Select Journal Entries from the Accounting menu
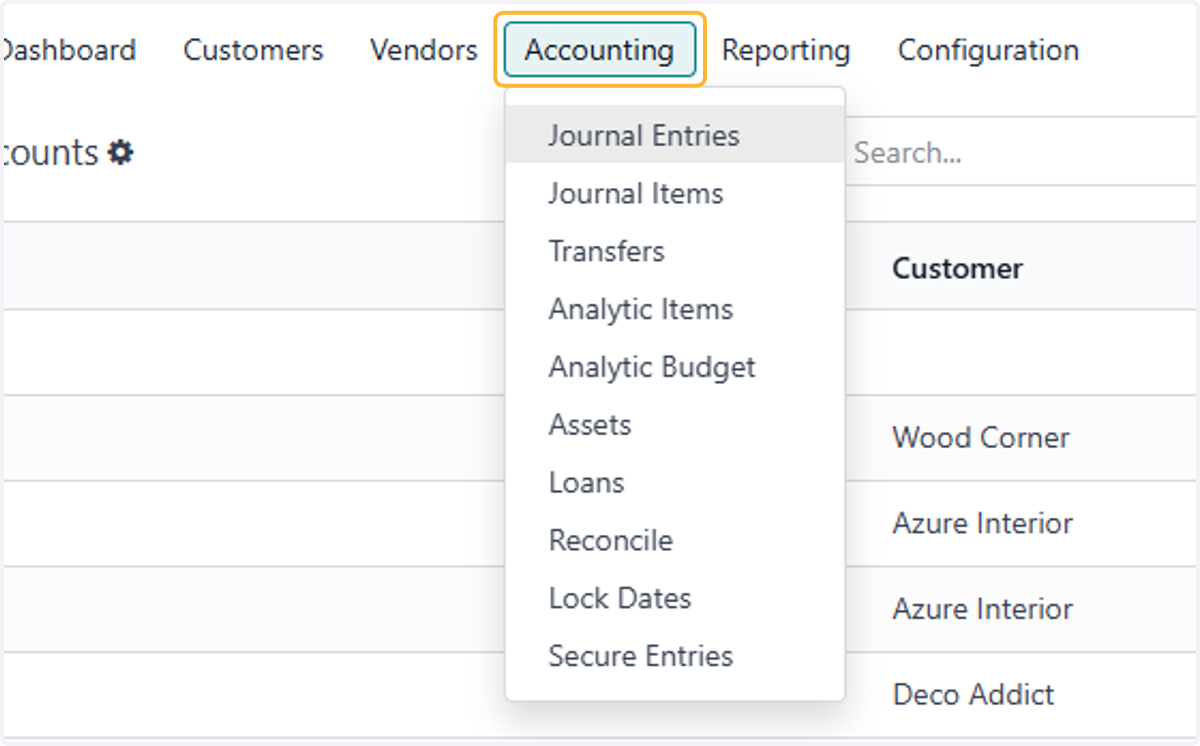 point(675,135)
